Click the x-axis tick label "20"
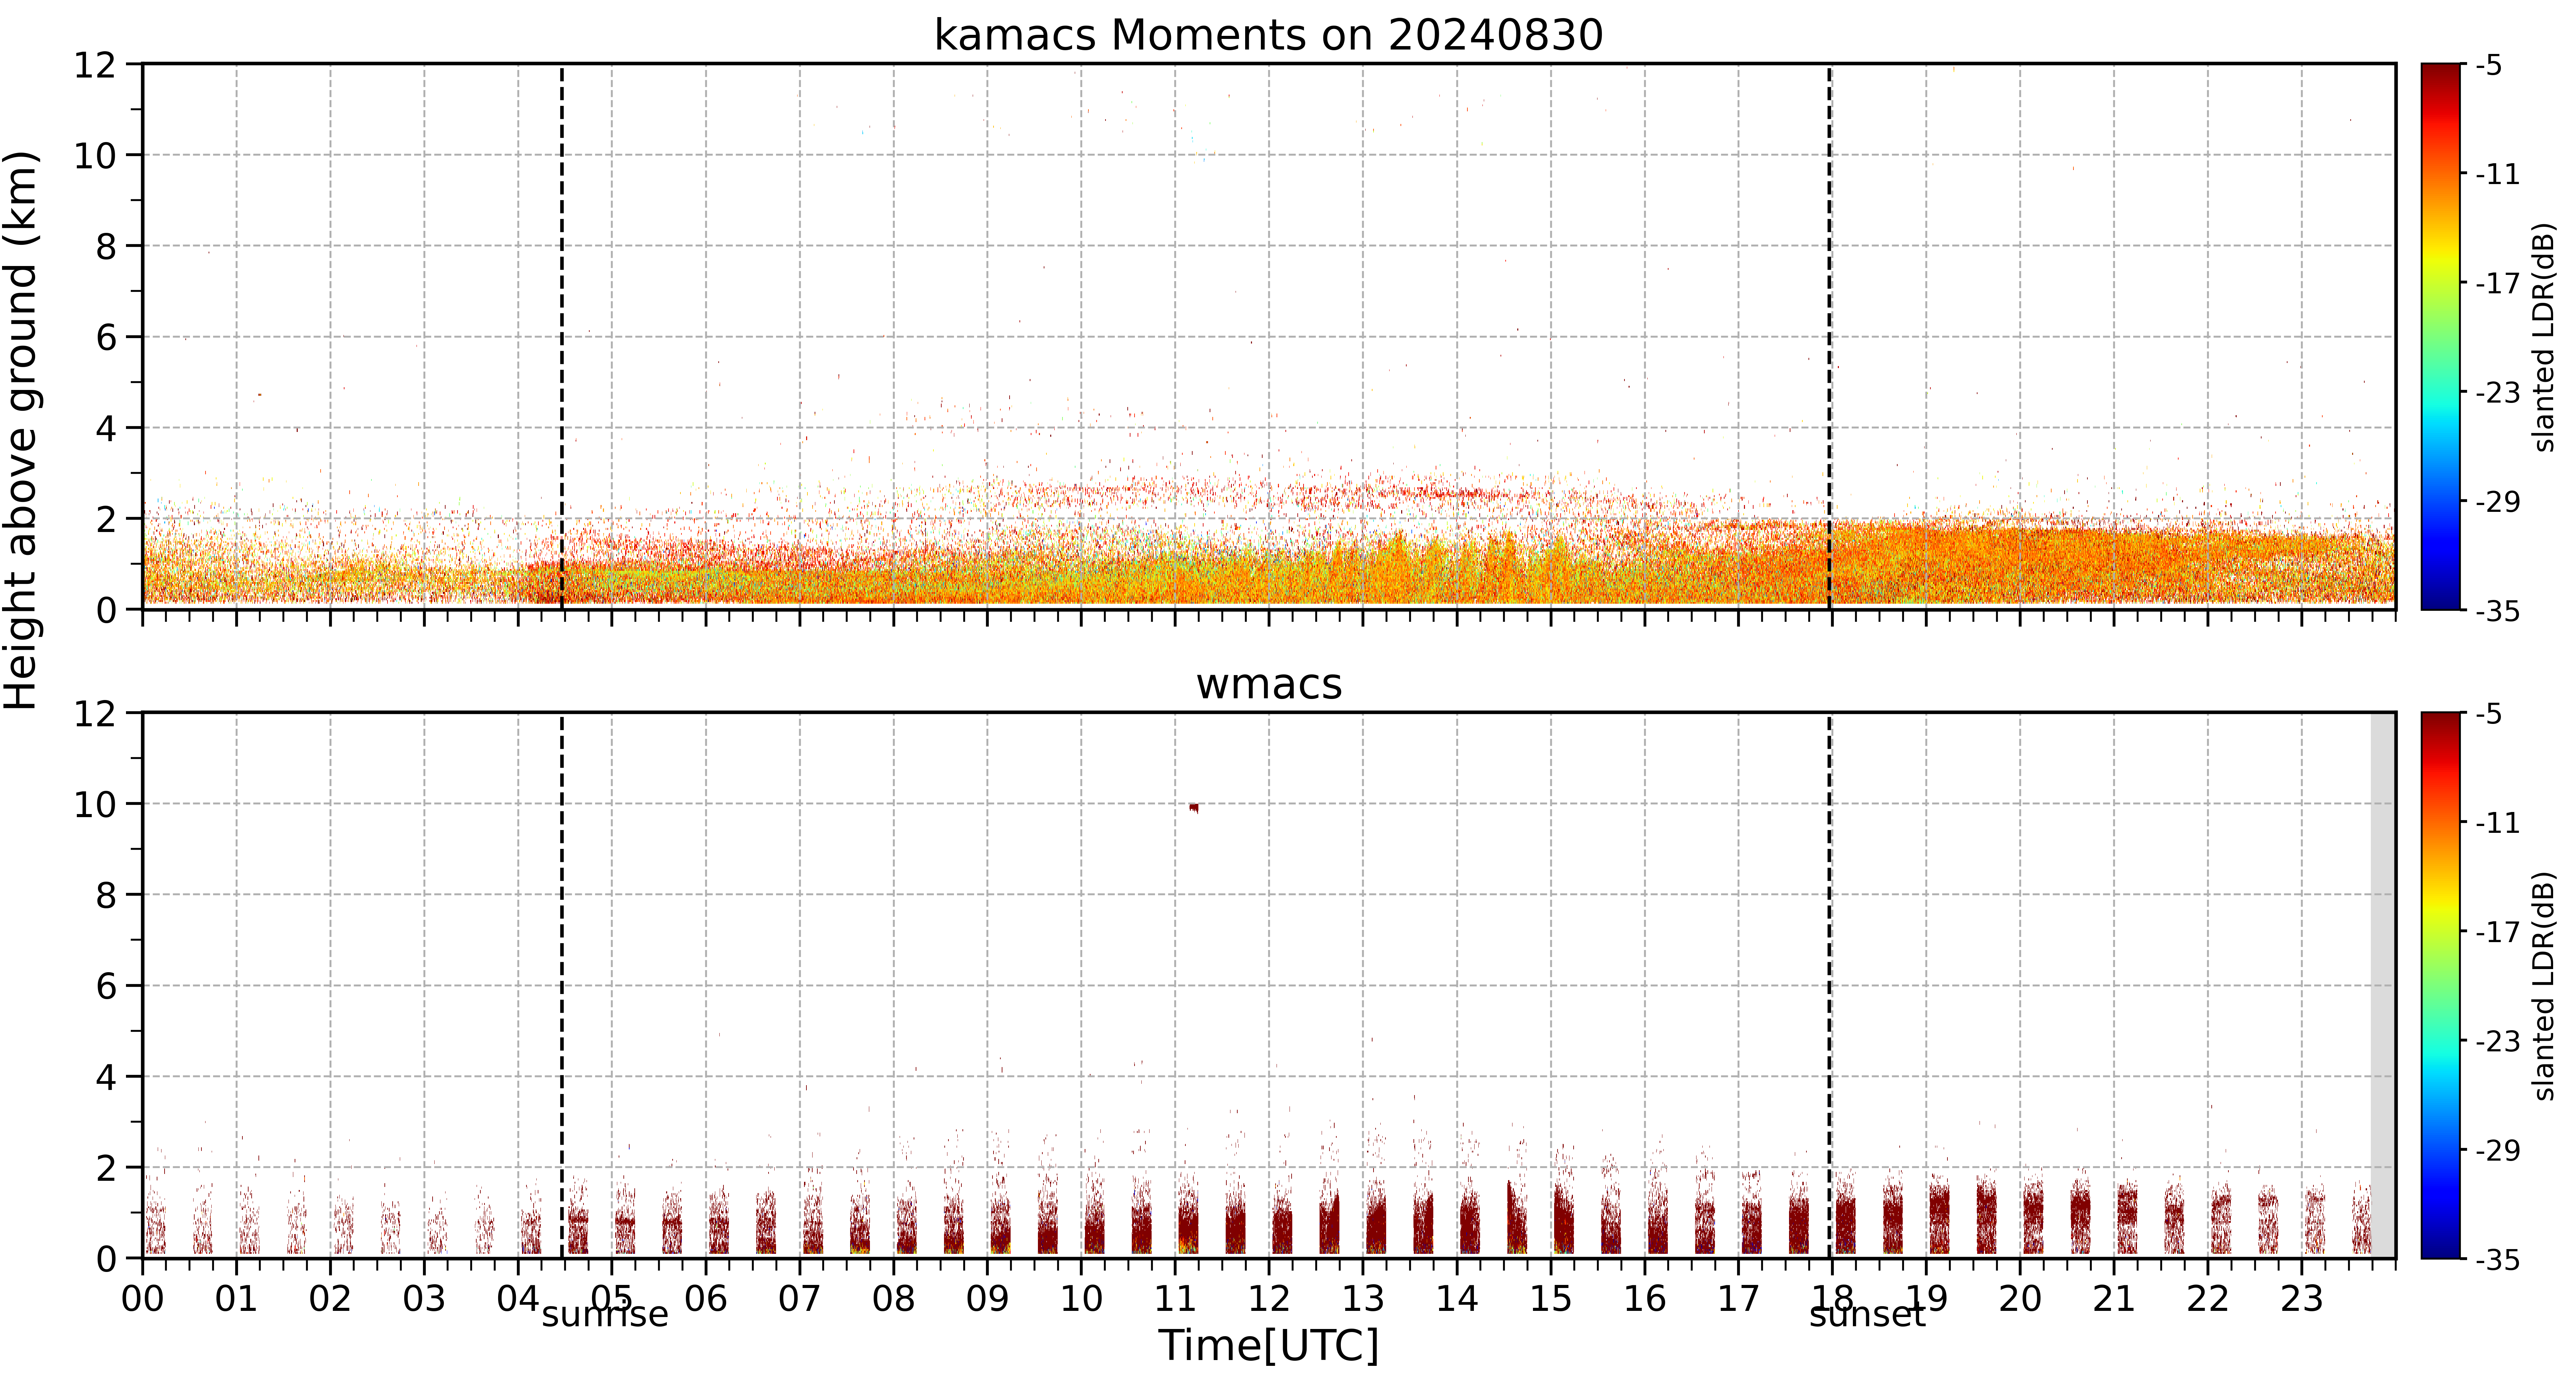Screen dimensions: 2576x1386 [2020, 1299]
